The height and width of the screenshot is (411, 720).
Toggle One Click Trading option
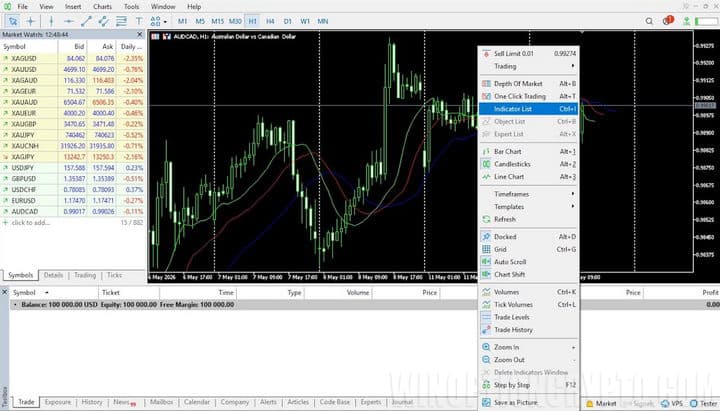pyautogui.click(x=529, y=96)
